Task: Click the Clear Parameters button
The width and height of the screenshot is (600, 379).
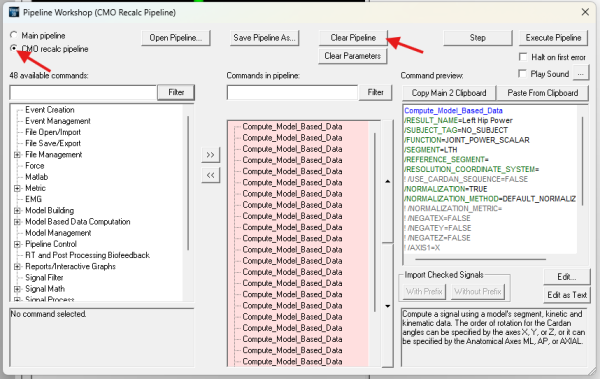Action: (x=353, y=56)
